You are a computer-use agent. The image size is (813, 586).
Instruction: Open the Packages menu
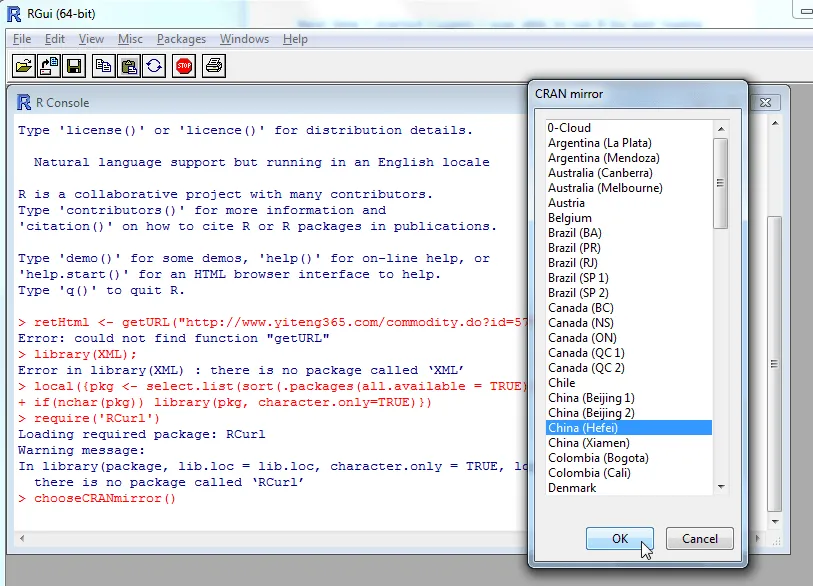point(181,39)
